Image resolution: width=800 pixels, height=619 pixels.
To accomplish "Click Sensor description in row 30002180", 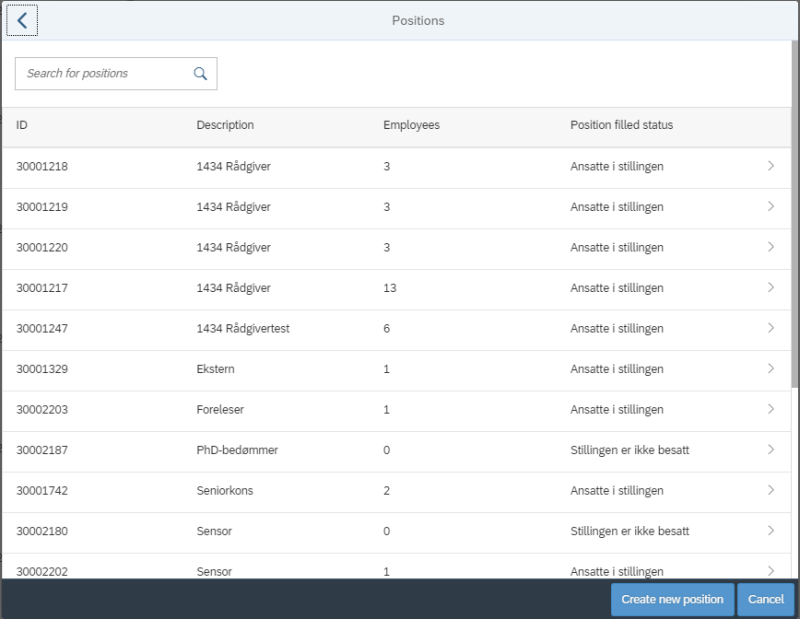I will pyautogui.click(x=214, y=531).
